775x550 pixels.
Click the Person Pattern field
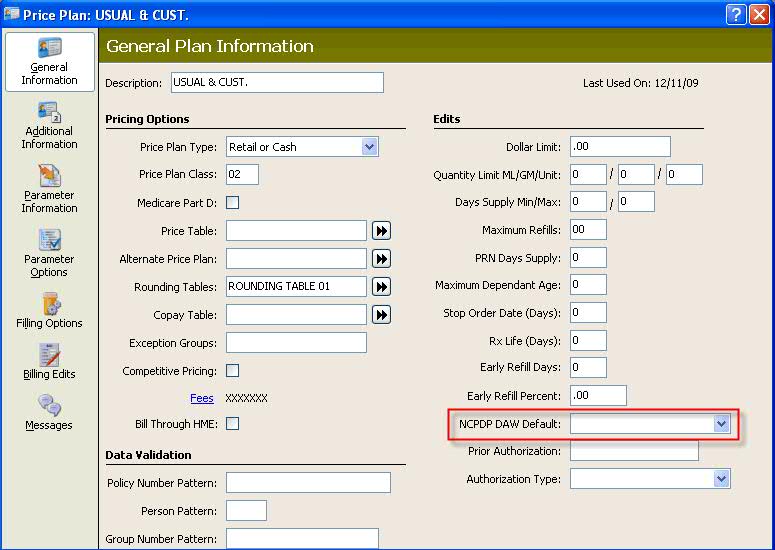246,510
